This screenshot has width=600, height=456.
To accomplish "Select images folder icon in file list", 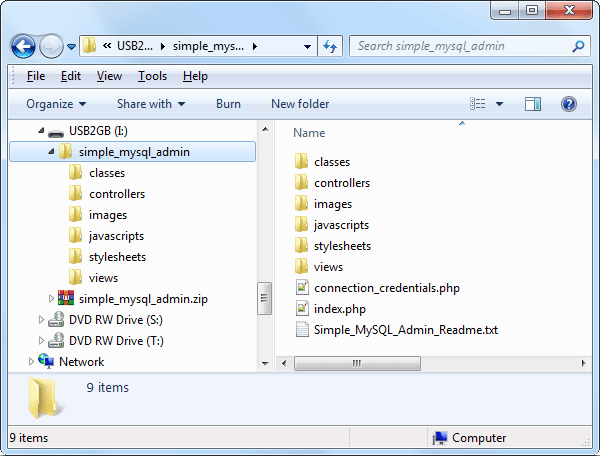I will coord(302,204).
